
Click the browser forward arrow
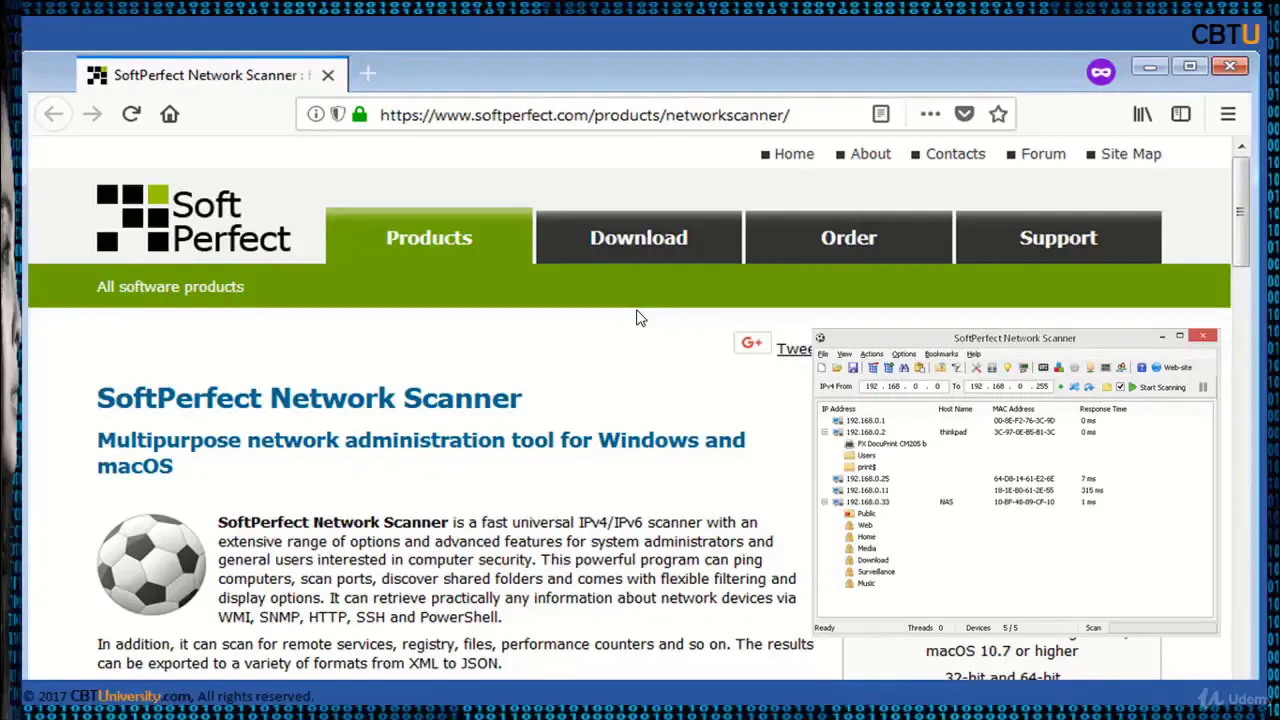click(x=92, y=114)
